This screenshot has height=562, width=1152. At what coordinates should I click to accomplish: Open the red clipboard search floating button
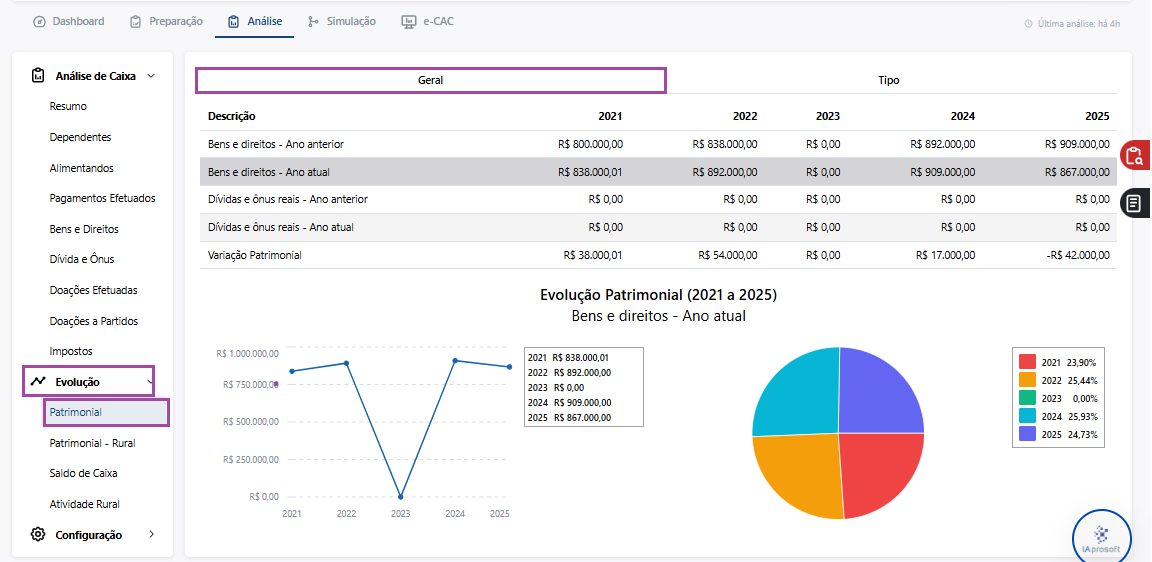pyautogui.click(x=1135, y=156)
